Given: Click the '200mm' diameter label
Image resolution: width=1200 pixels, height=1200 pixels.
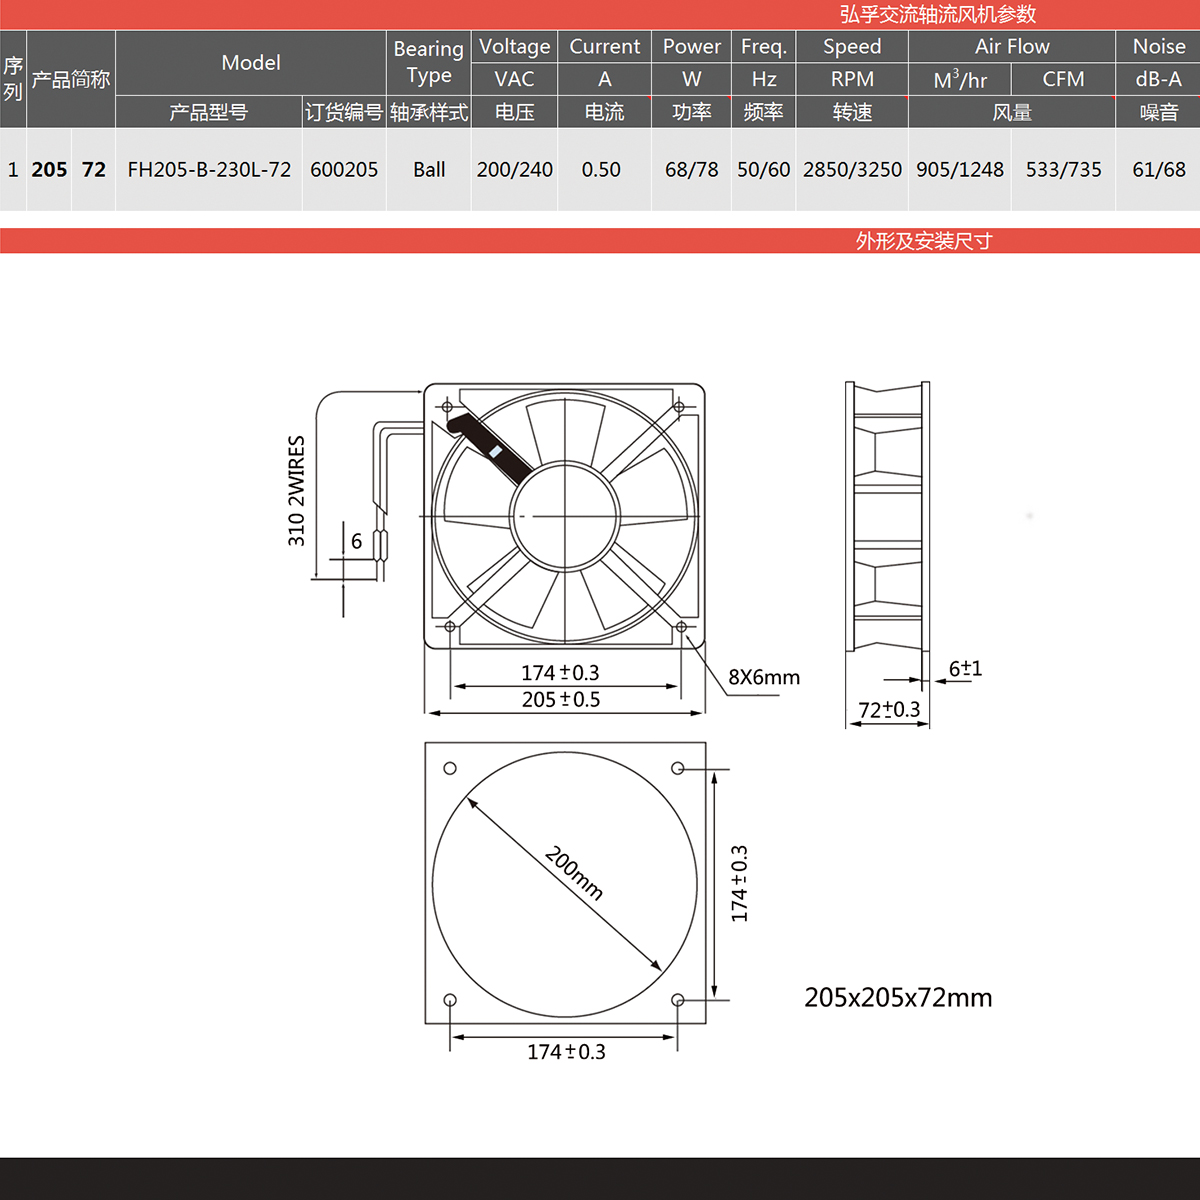Looking at the screenshot, I should (x=574, y=873).
